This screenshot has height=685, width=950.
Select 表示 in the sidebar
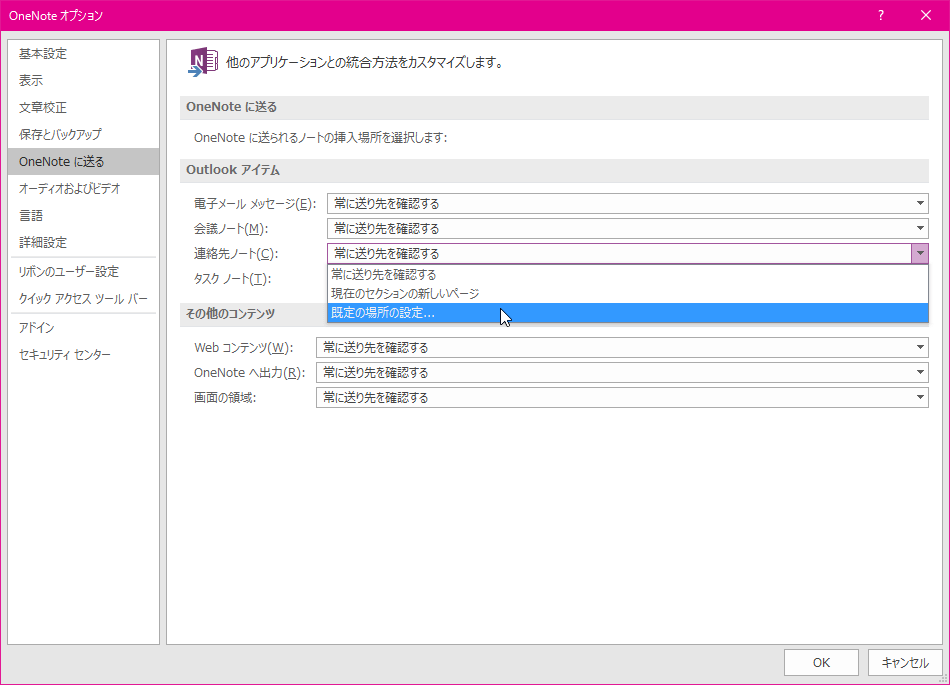tap(84, 80)
